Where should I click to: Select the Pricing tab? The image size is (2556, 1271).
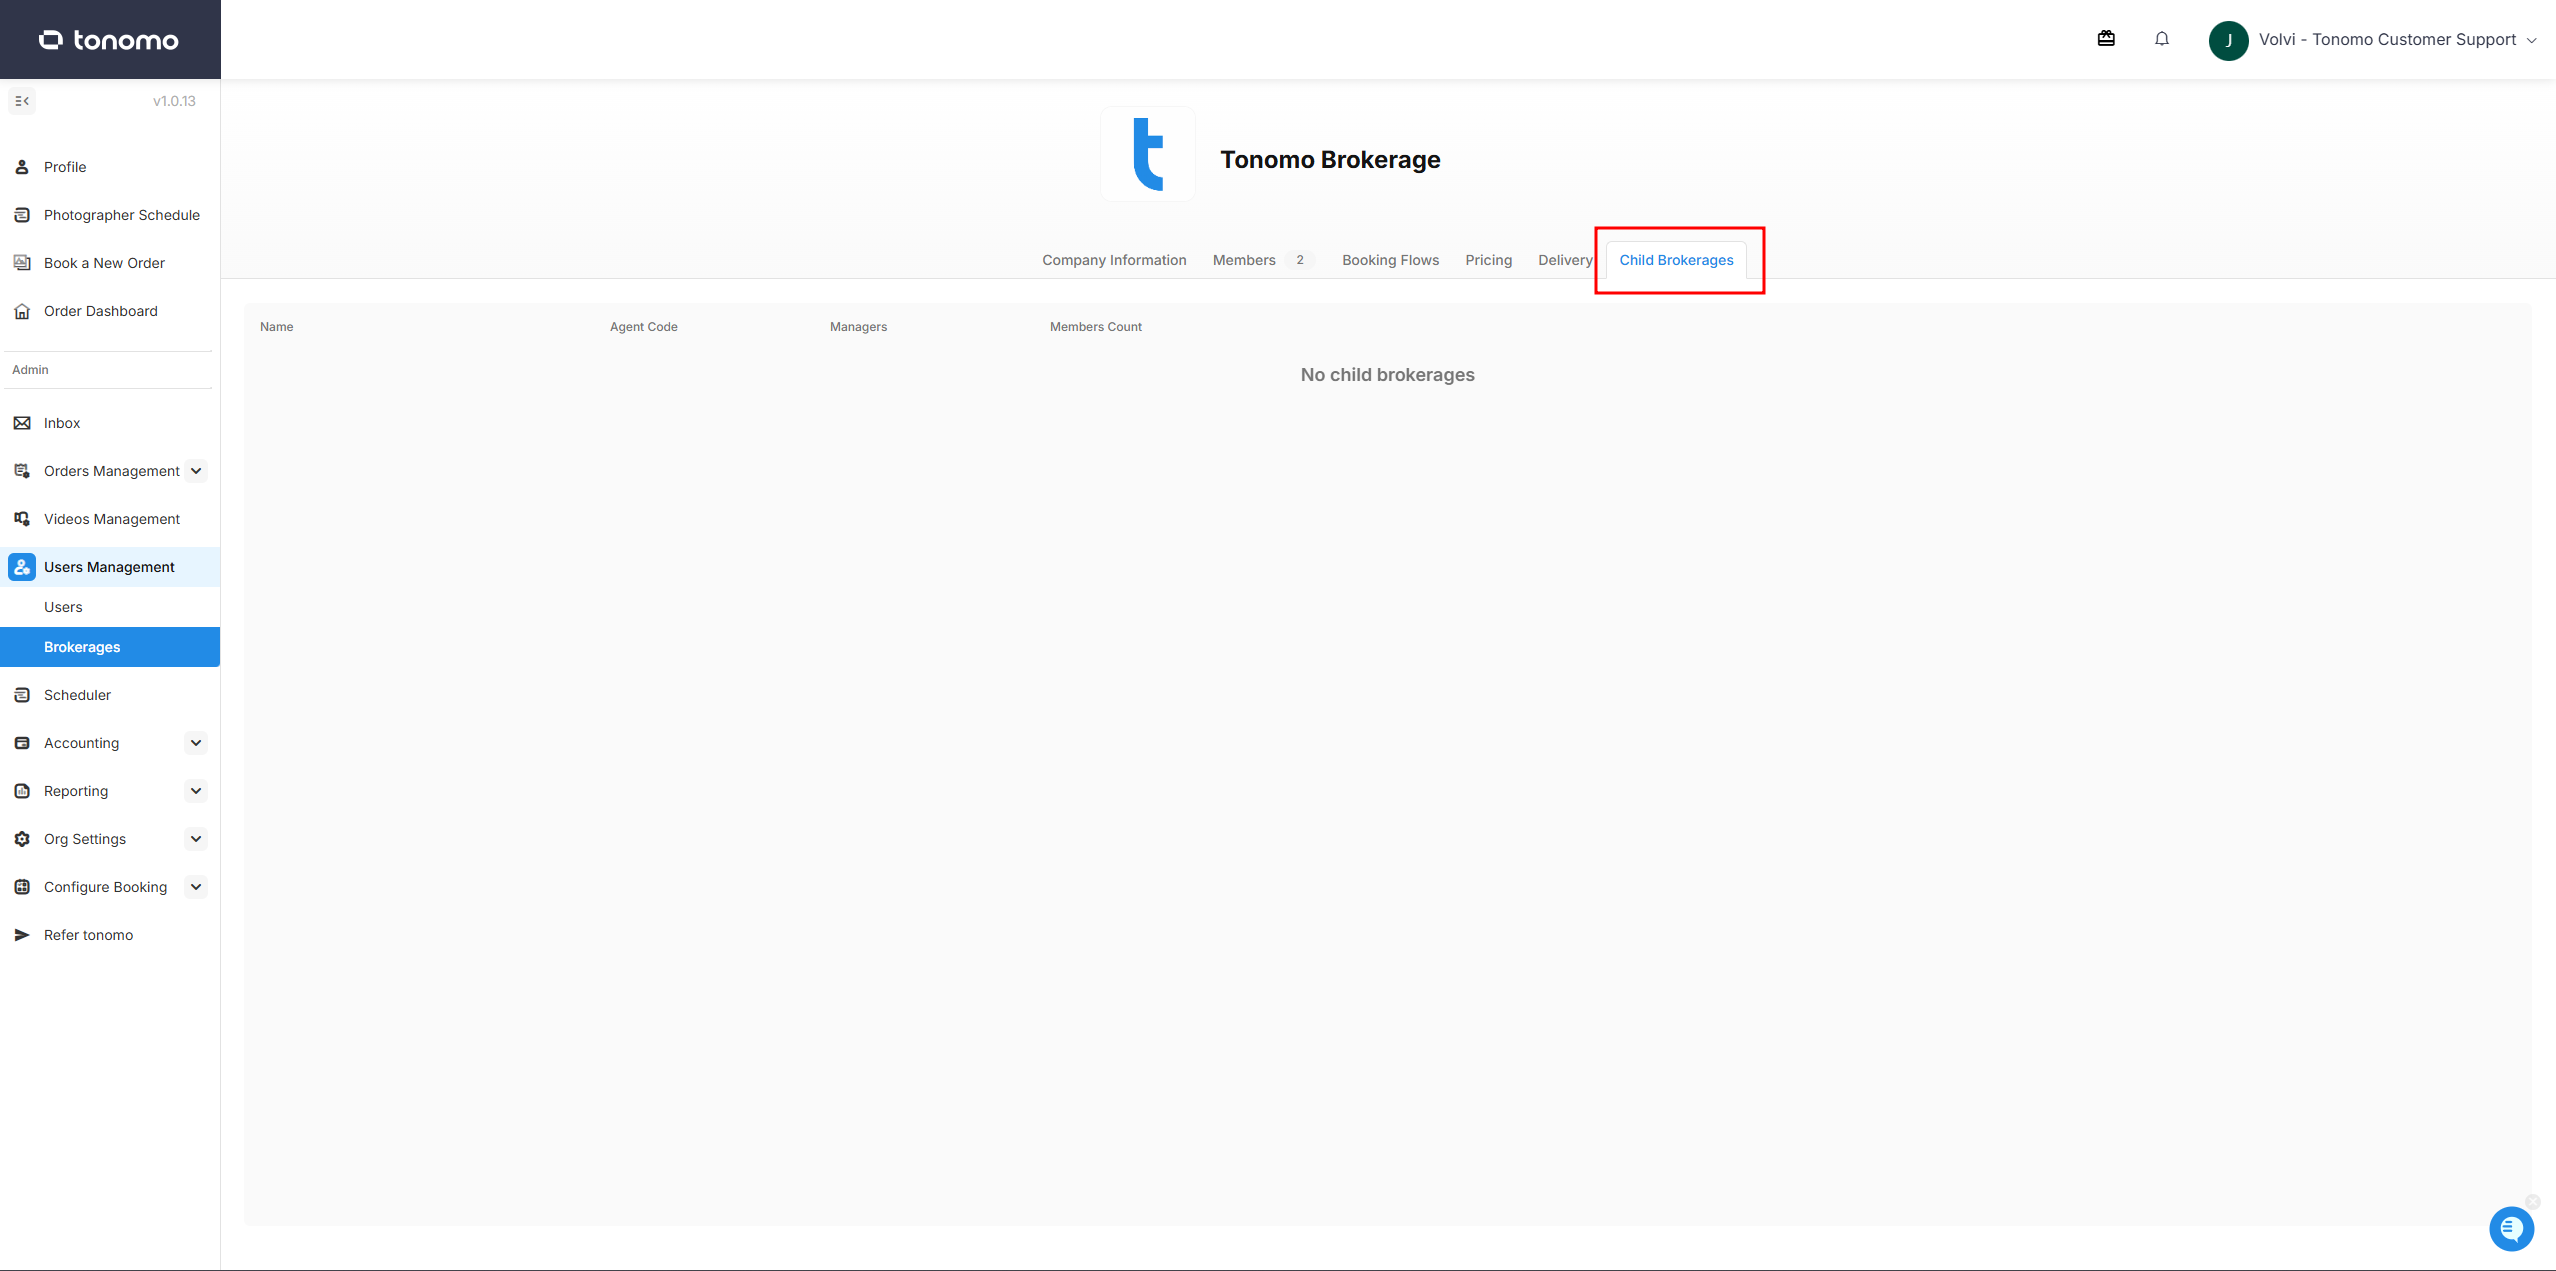click(x=1488, y=260)
